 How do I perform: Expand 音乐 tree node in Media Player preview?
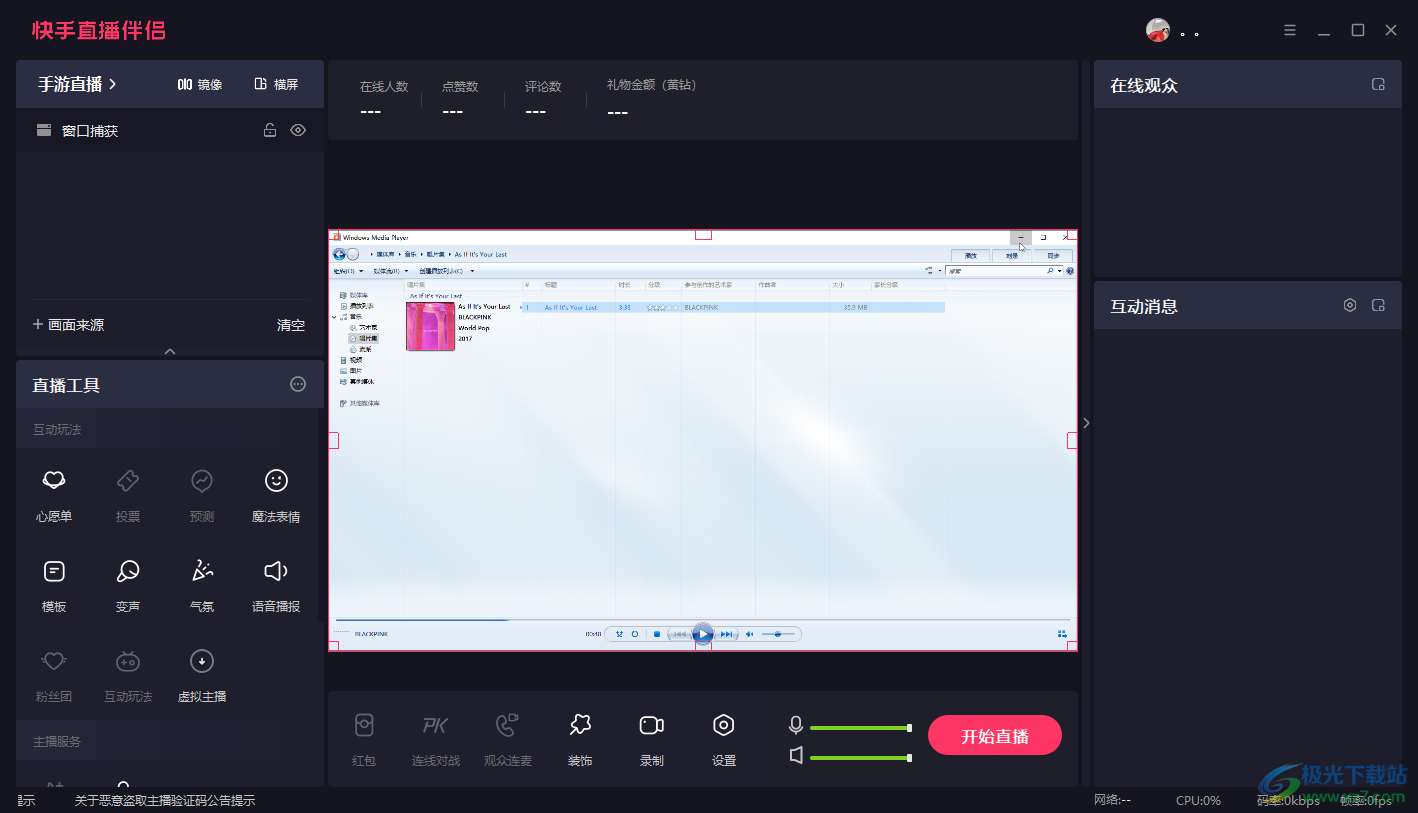coord(334,316)
